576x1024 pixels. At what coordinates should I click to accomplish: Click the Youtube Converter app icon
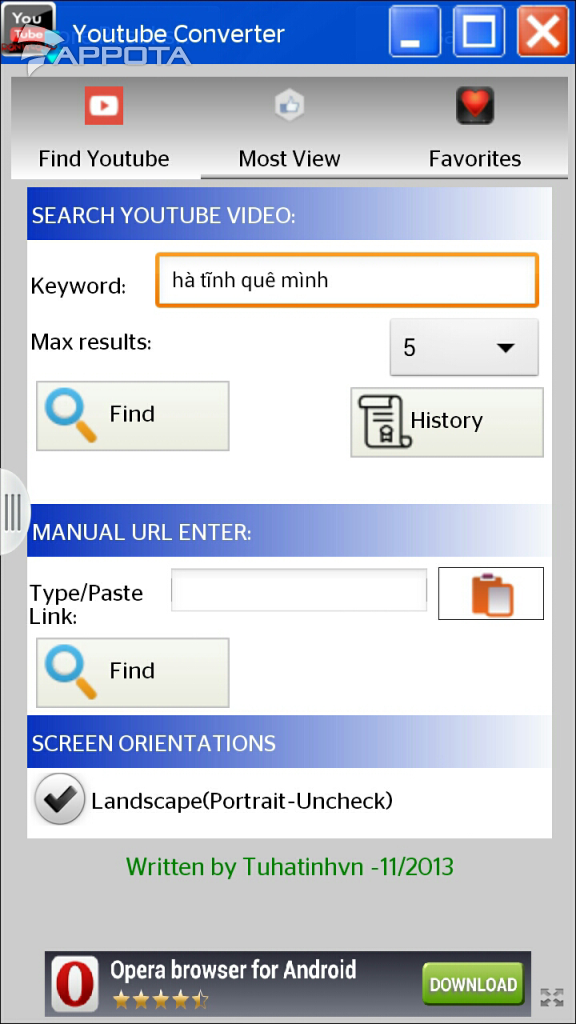29,29
